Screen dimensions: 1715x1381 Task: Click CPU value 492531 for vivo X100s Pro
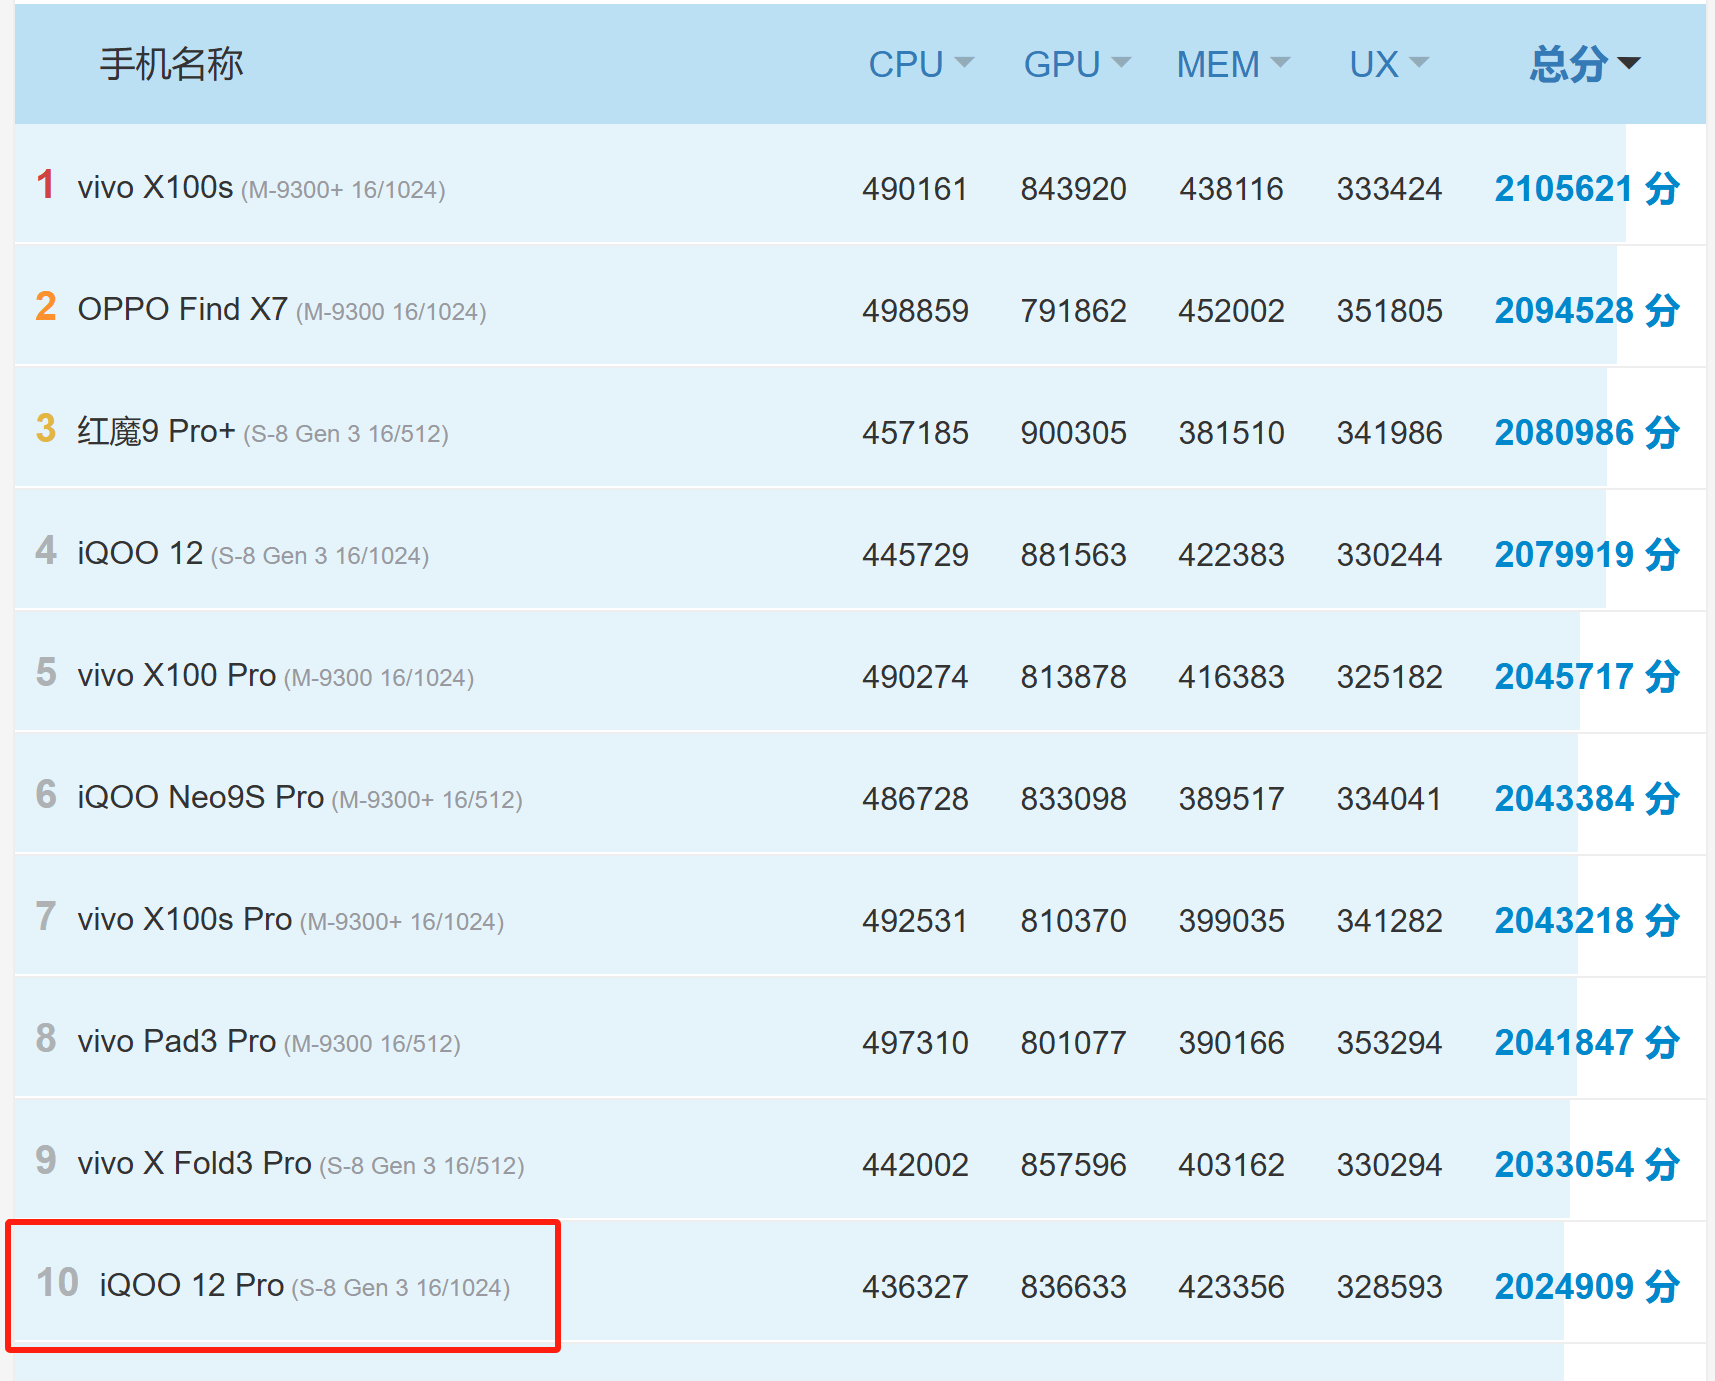coord(915,921)
